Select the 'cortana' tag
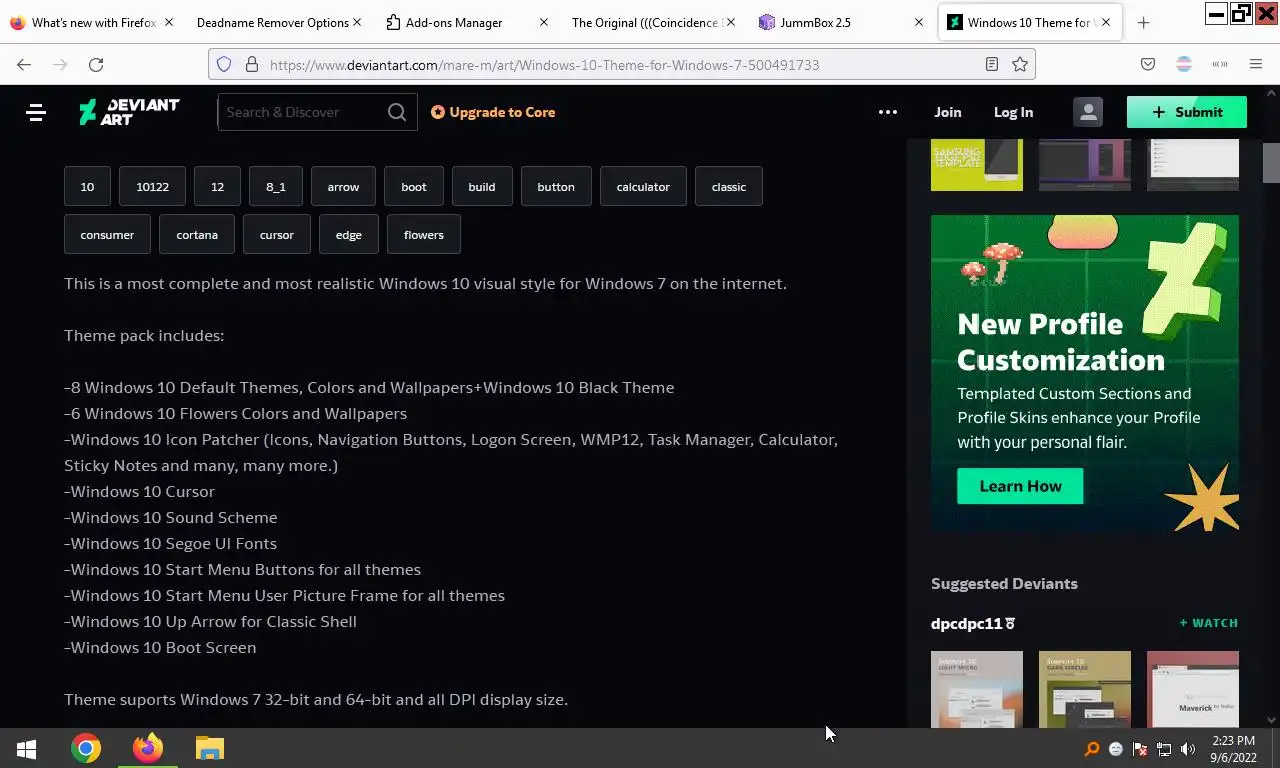 pyautogui.click(x=197, y=235)
